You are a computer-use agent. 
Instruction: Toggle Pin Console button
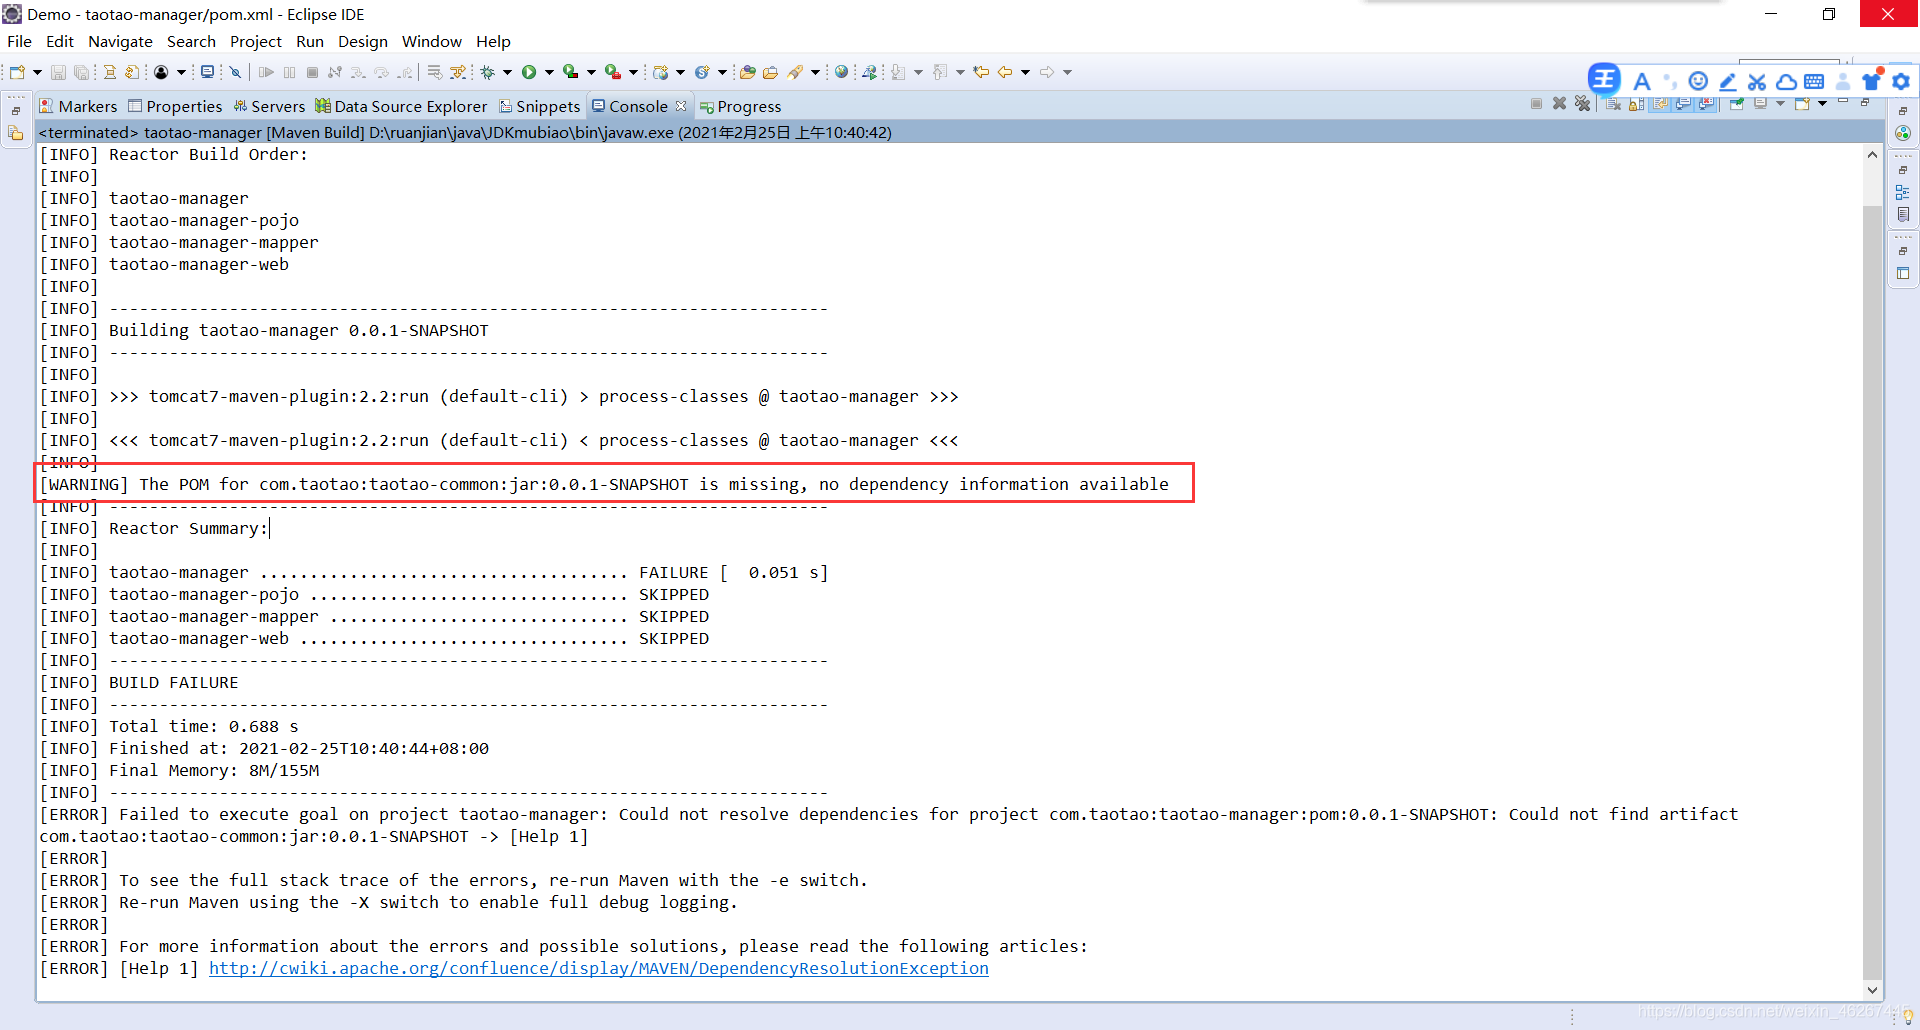tap(1737, 104)
